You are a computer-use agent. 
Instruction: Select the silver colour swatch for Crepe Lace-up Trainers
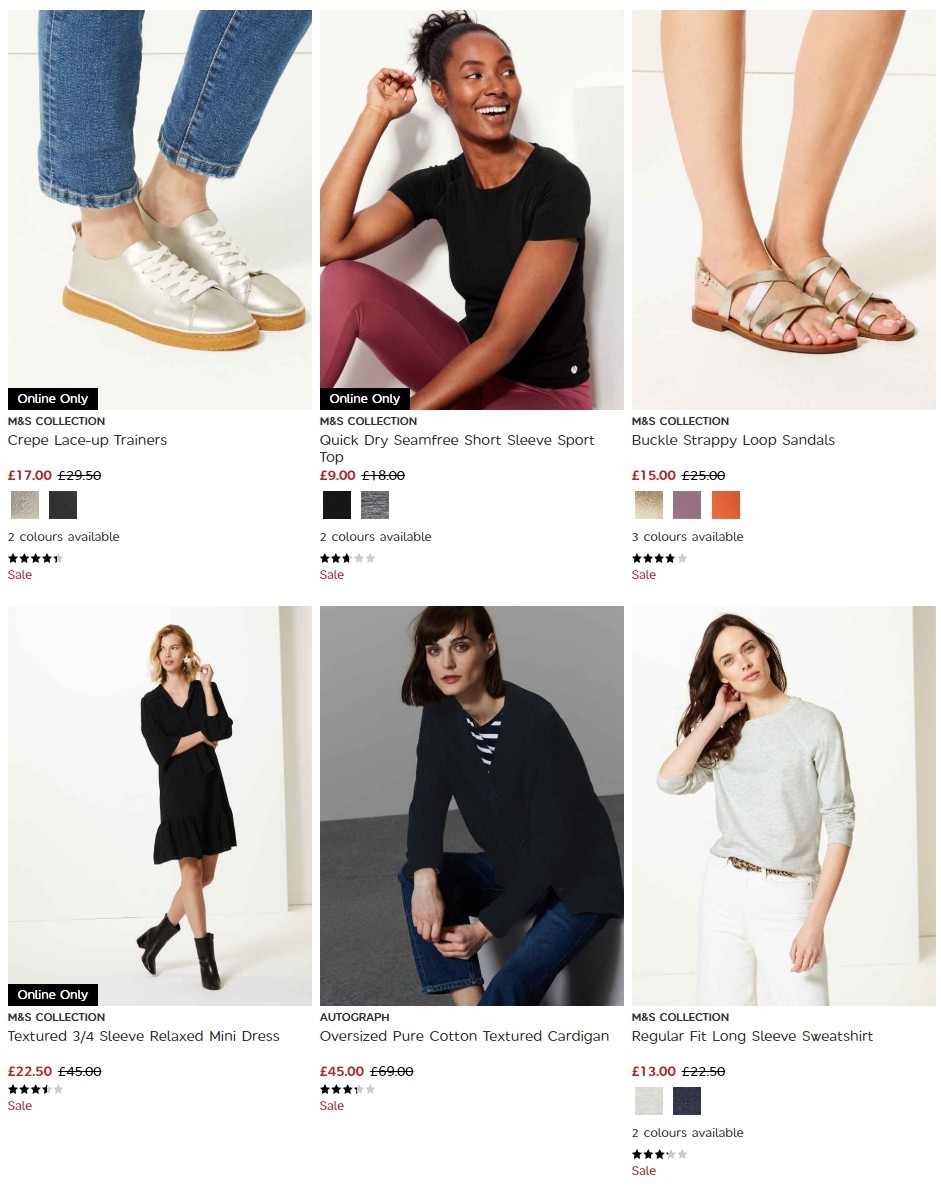coord(24,505)
